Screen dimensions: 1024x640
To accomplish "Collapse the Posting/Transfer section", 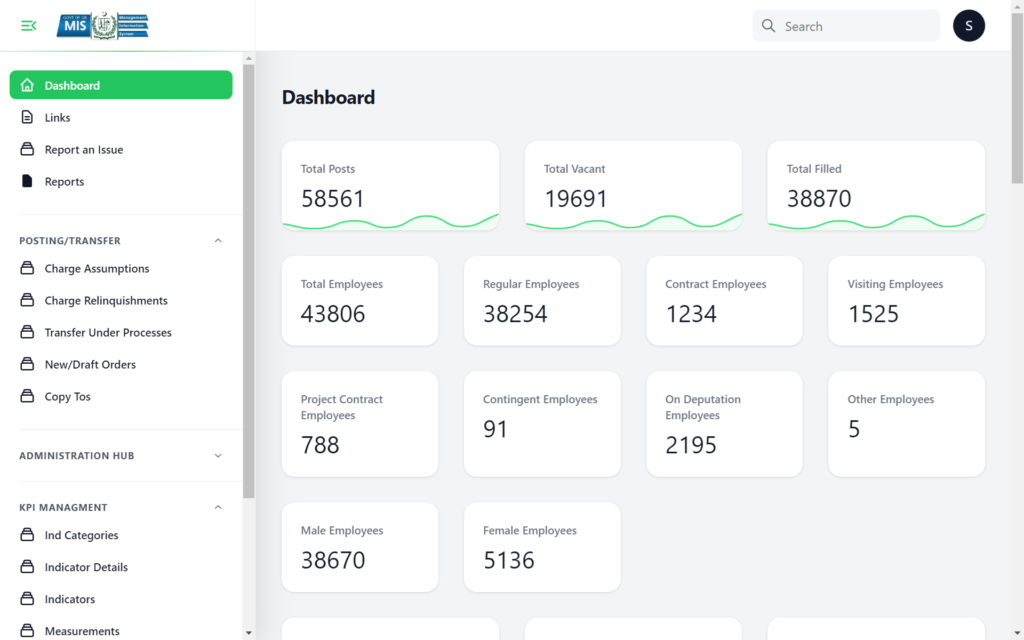I will (218, 241).
